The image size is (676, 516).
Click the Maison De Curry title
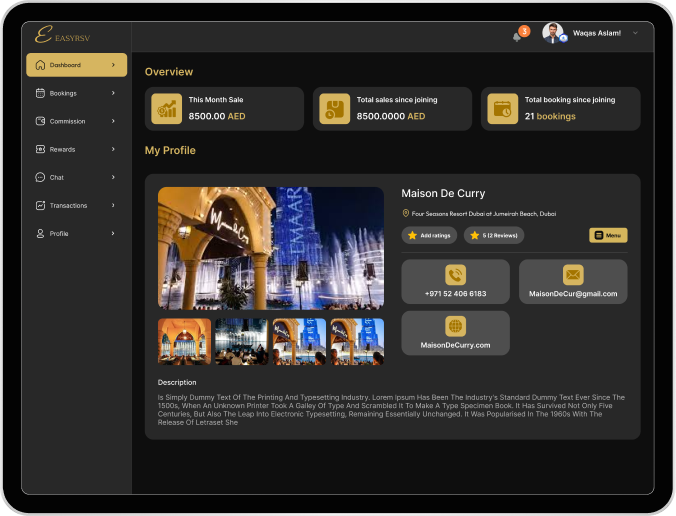(443, 194)
